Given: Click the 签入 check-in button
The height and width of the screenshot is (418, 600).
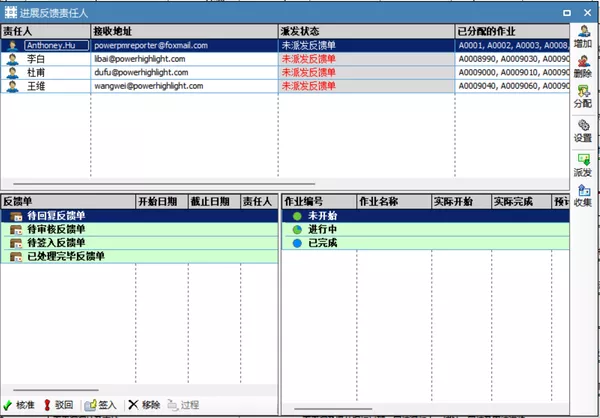Looking at the screenshot, I should [100, 405].
